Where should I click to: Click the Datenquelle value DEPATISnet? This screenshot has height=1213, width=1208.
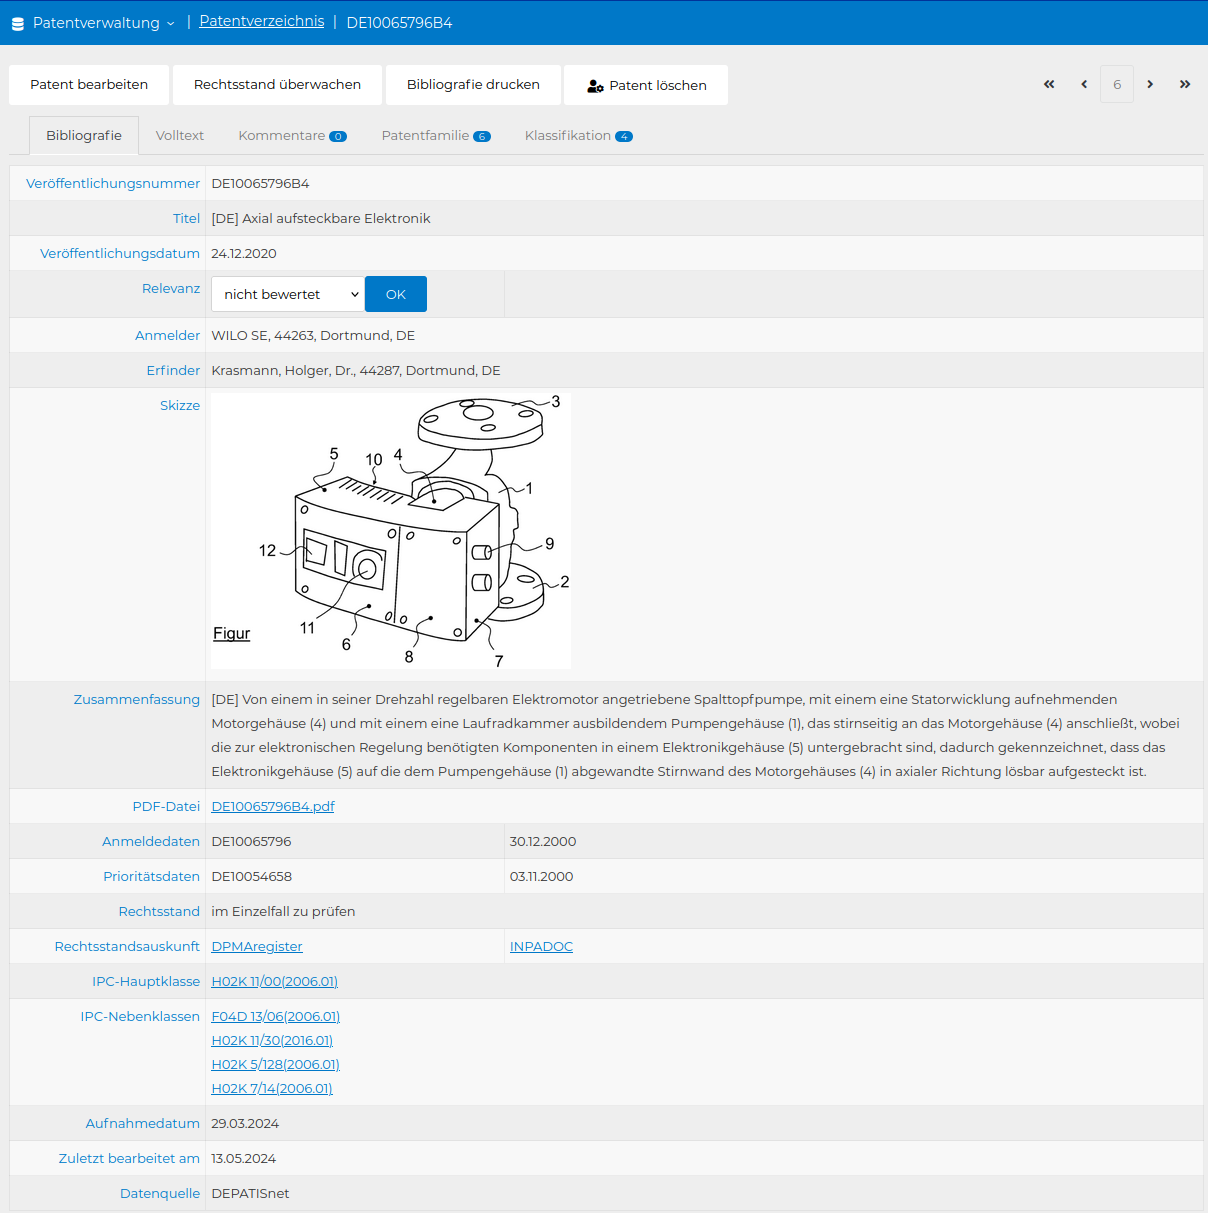click(x=250, y=1193)
